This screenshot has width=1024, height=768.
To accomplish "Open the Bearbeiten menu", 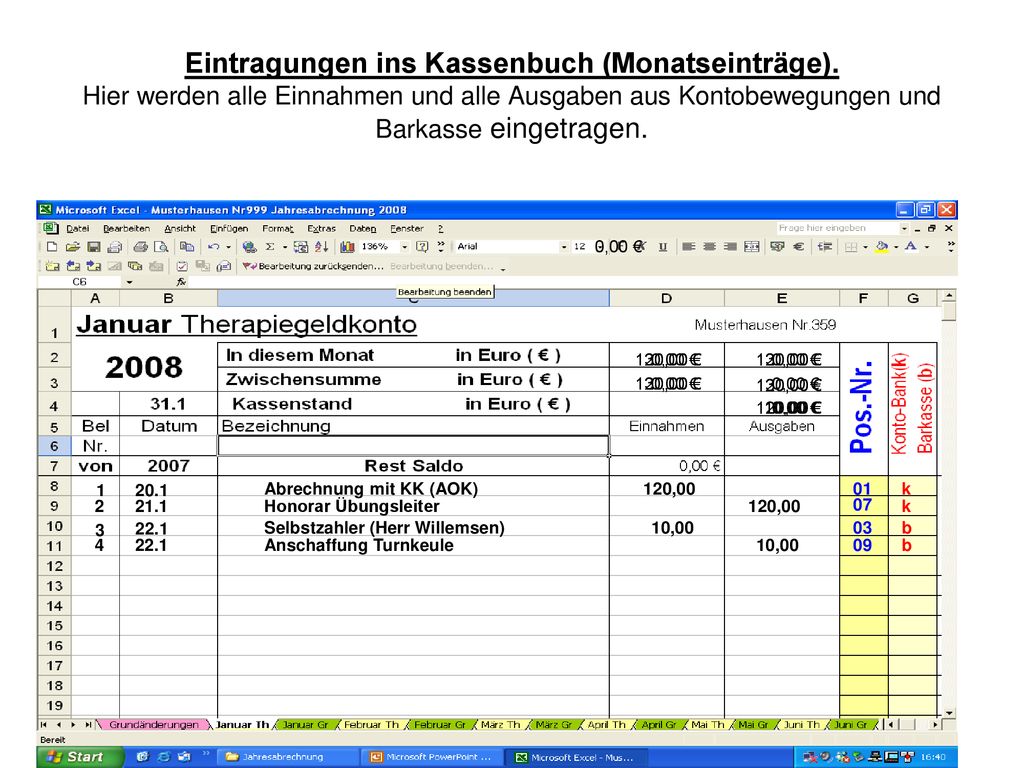I will (126, 229).
